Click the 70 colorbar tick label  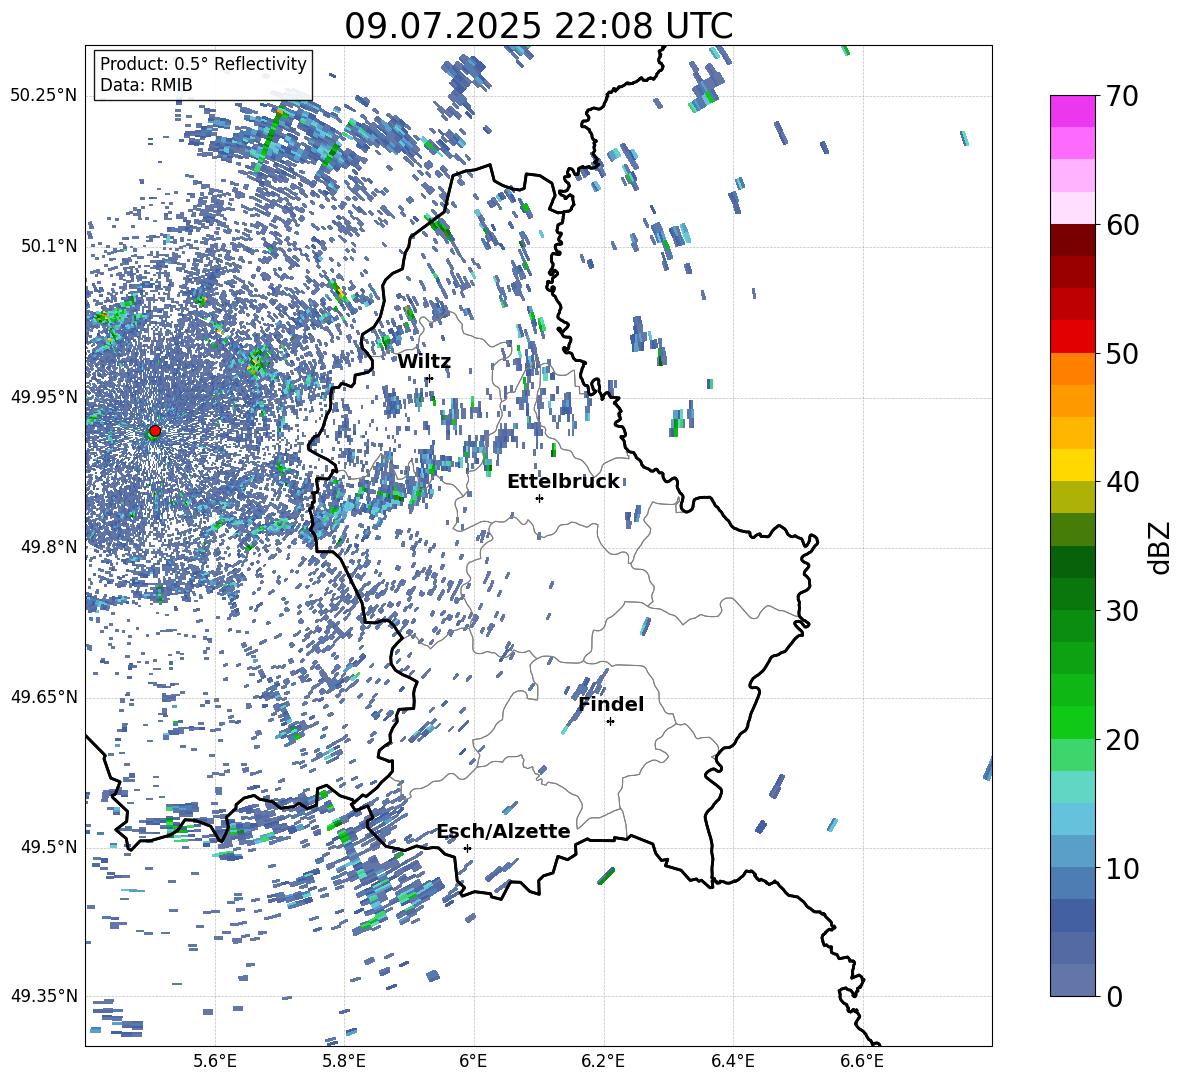[1121, 97]
